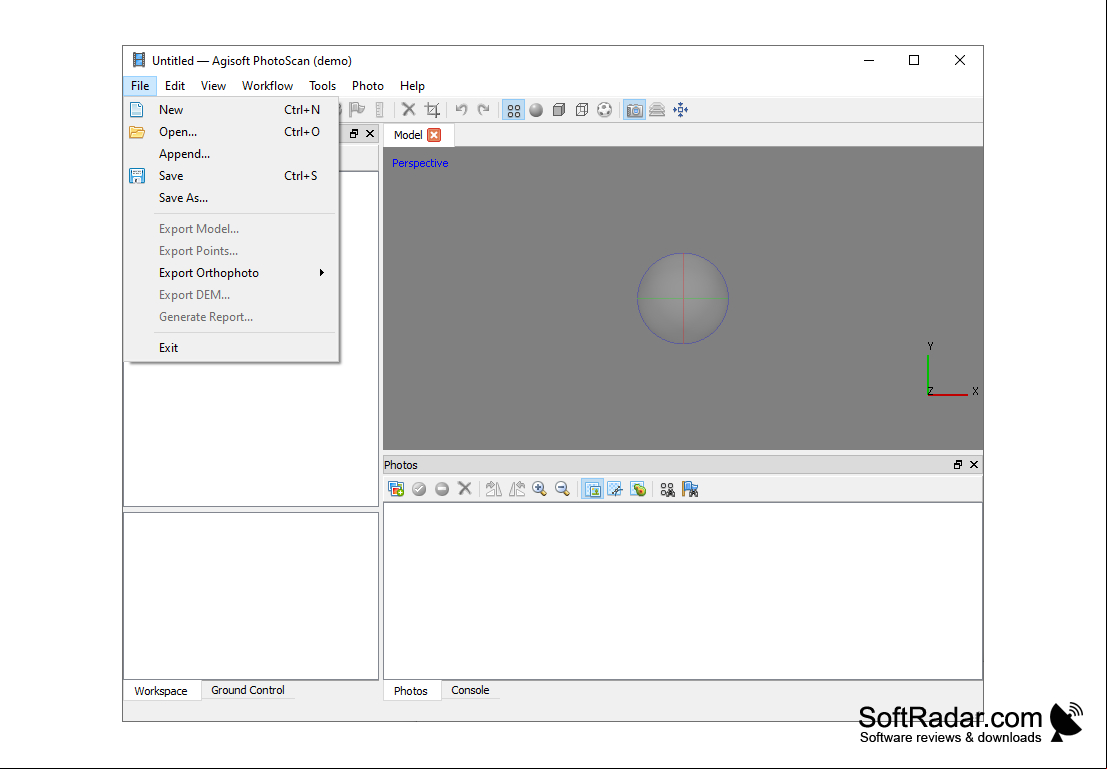Click the binoculars with squares filter icon

[x=667, y=489]
